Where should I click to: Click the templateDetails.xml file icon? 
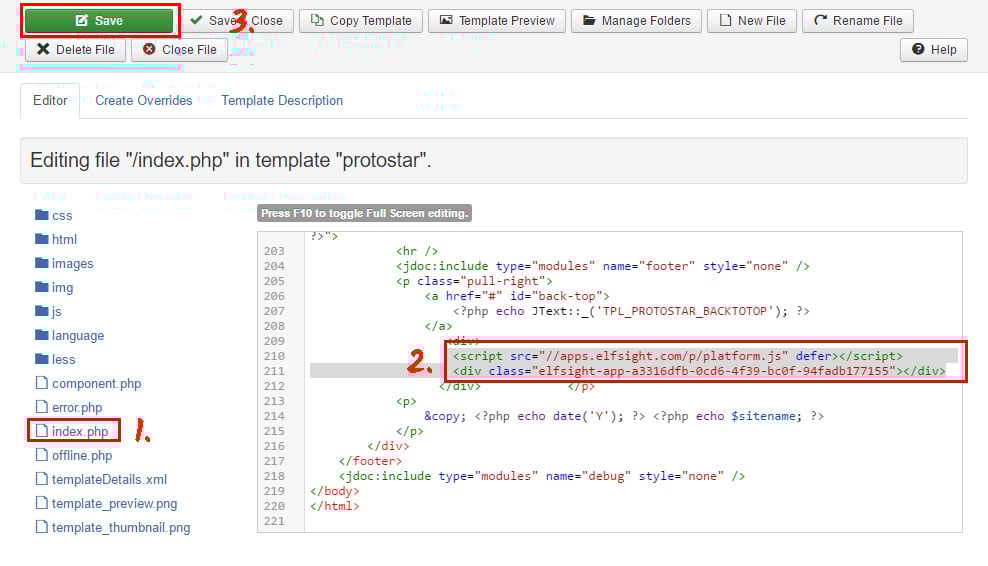click(x=42, y=478)
